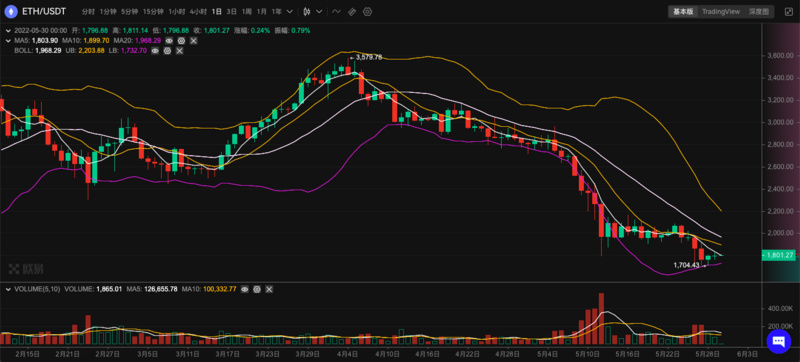Screen dimensions: 800x362
Task: Expand more time intervals dropdown arrow
Action: pos(290,11)
